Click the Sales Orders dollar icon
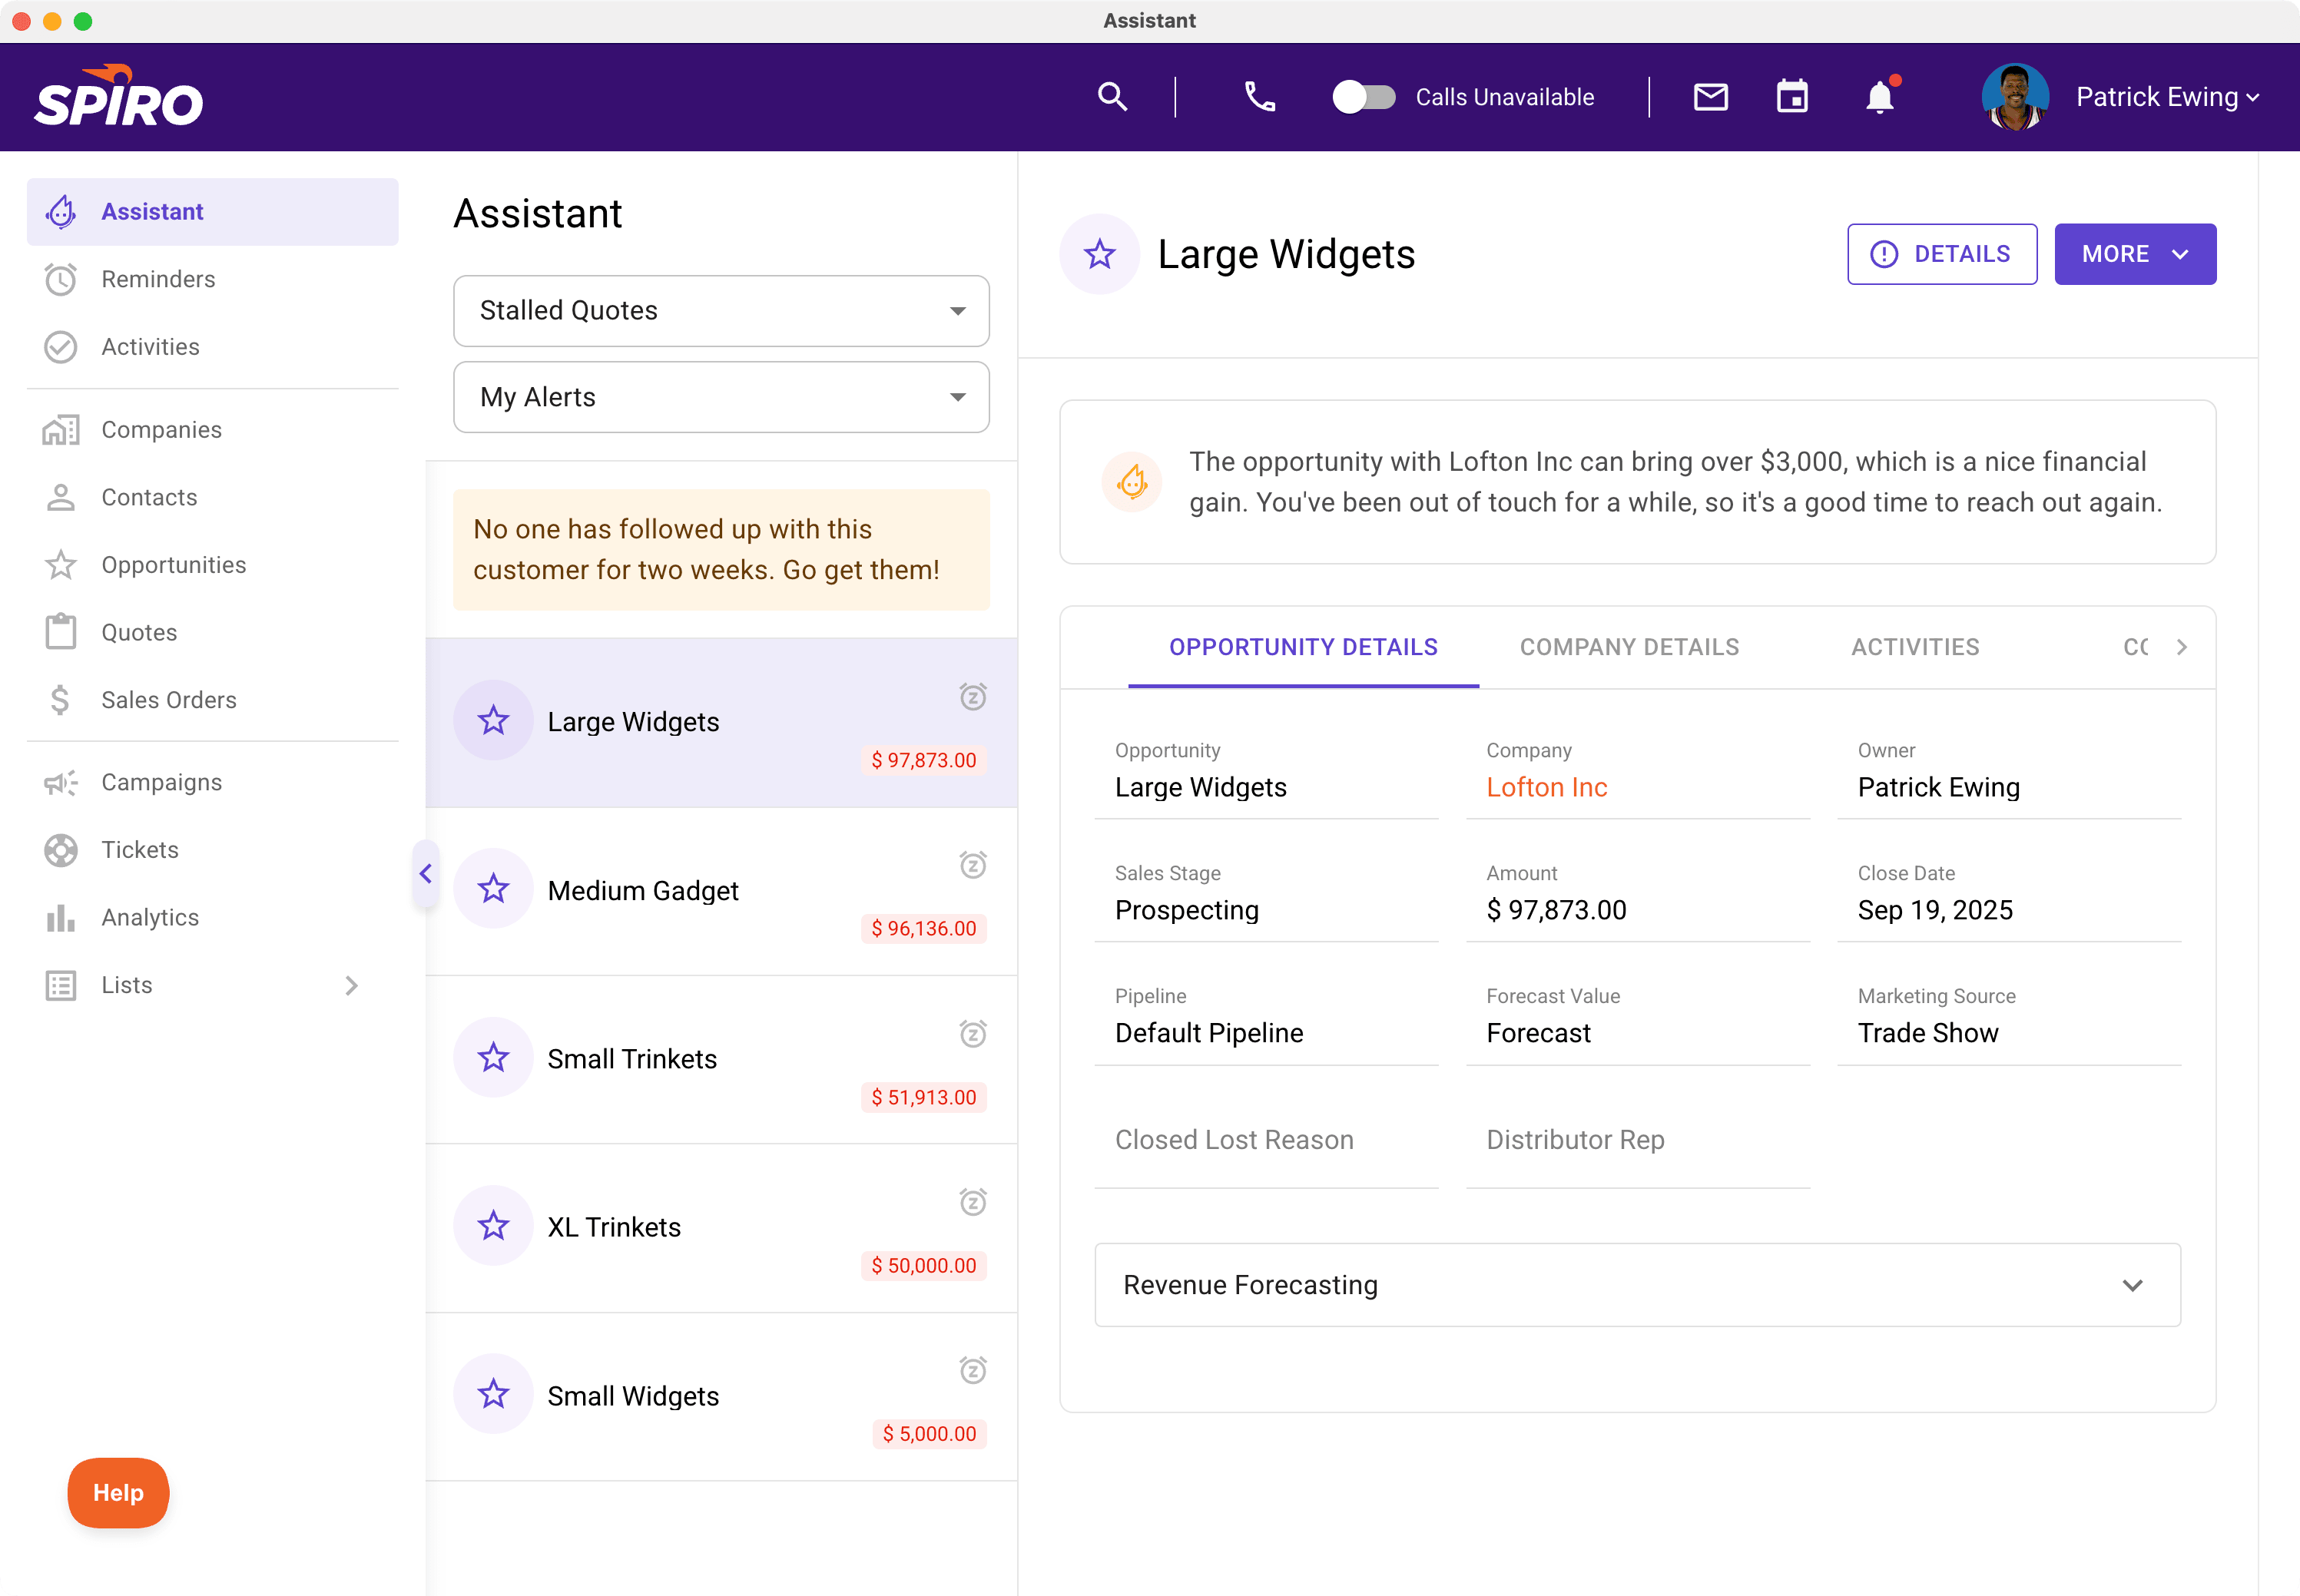This screenshot has height=1596, width=2300. point(61,700)
